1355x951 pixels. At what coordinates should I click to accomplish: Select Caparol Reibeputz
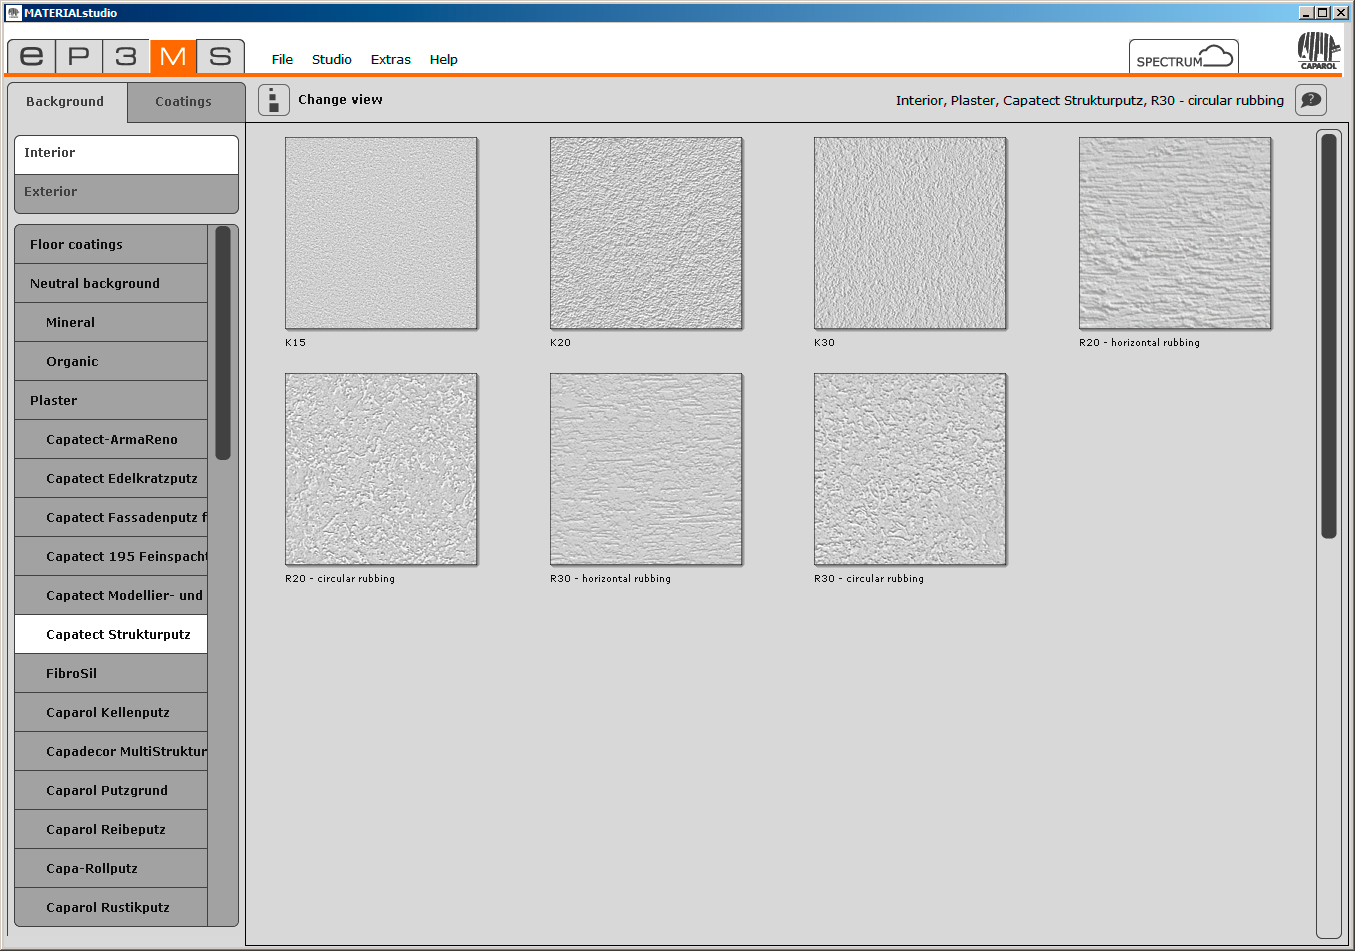click(111, 829)
